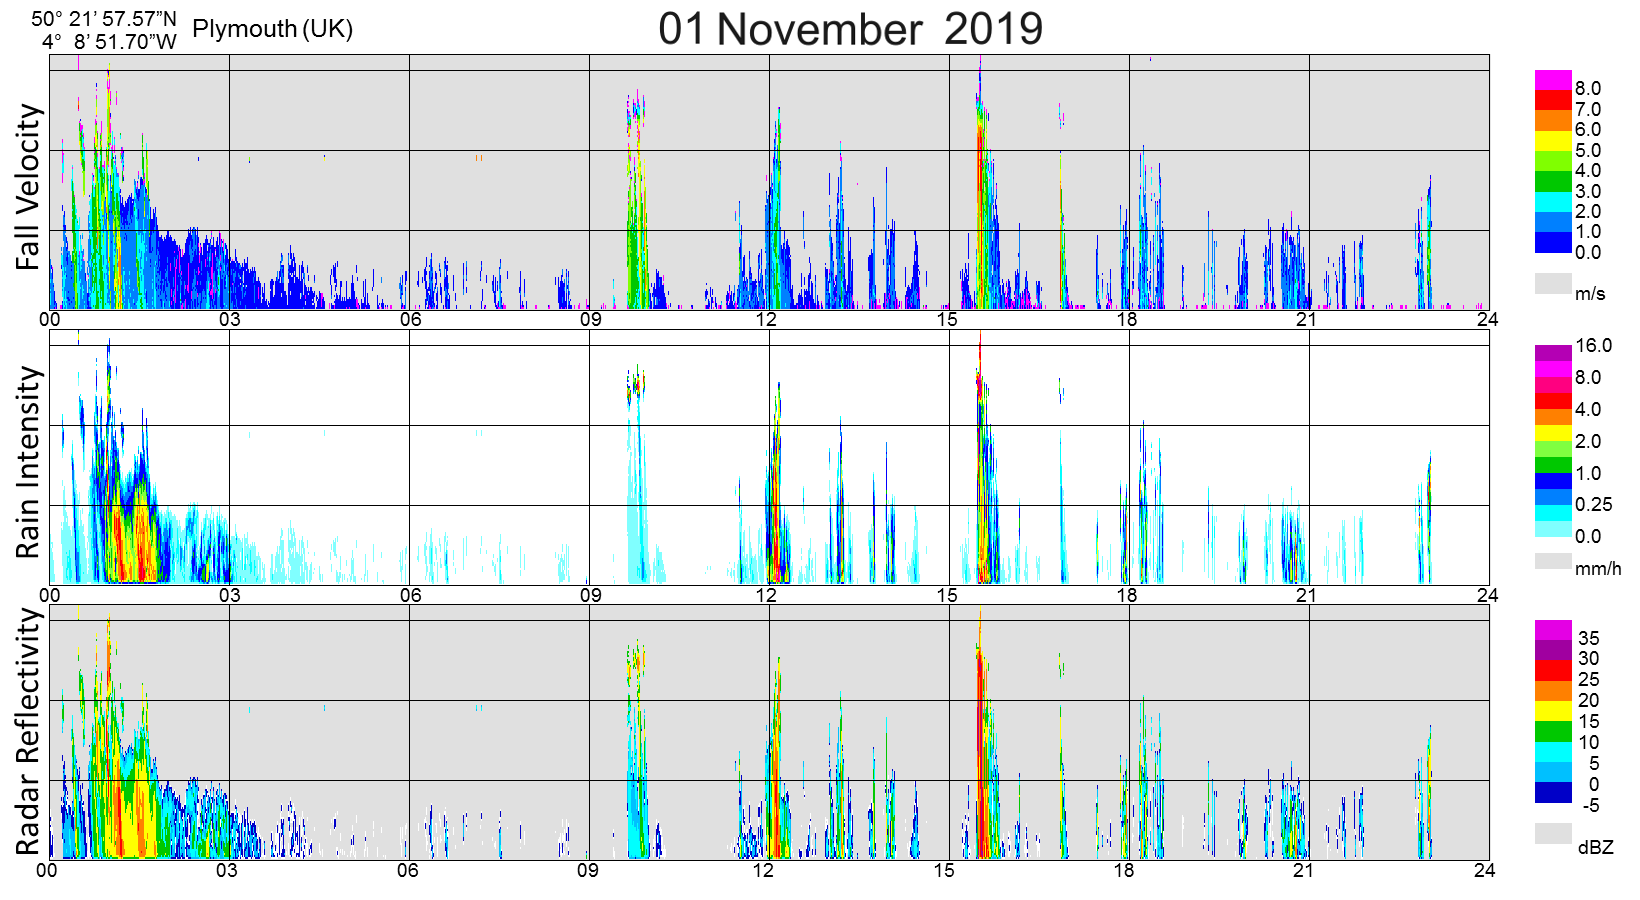The image size is (1640, 900).
Task: Select the red swatch in the Fall Velocity legend
Action: (x=1553, y=100)
